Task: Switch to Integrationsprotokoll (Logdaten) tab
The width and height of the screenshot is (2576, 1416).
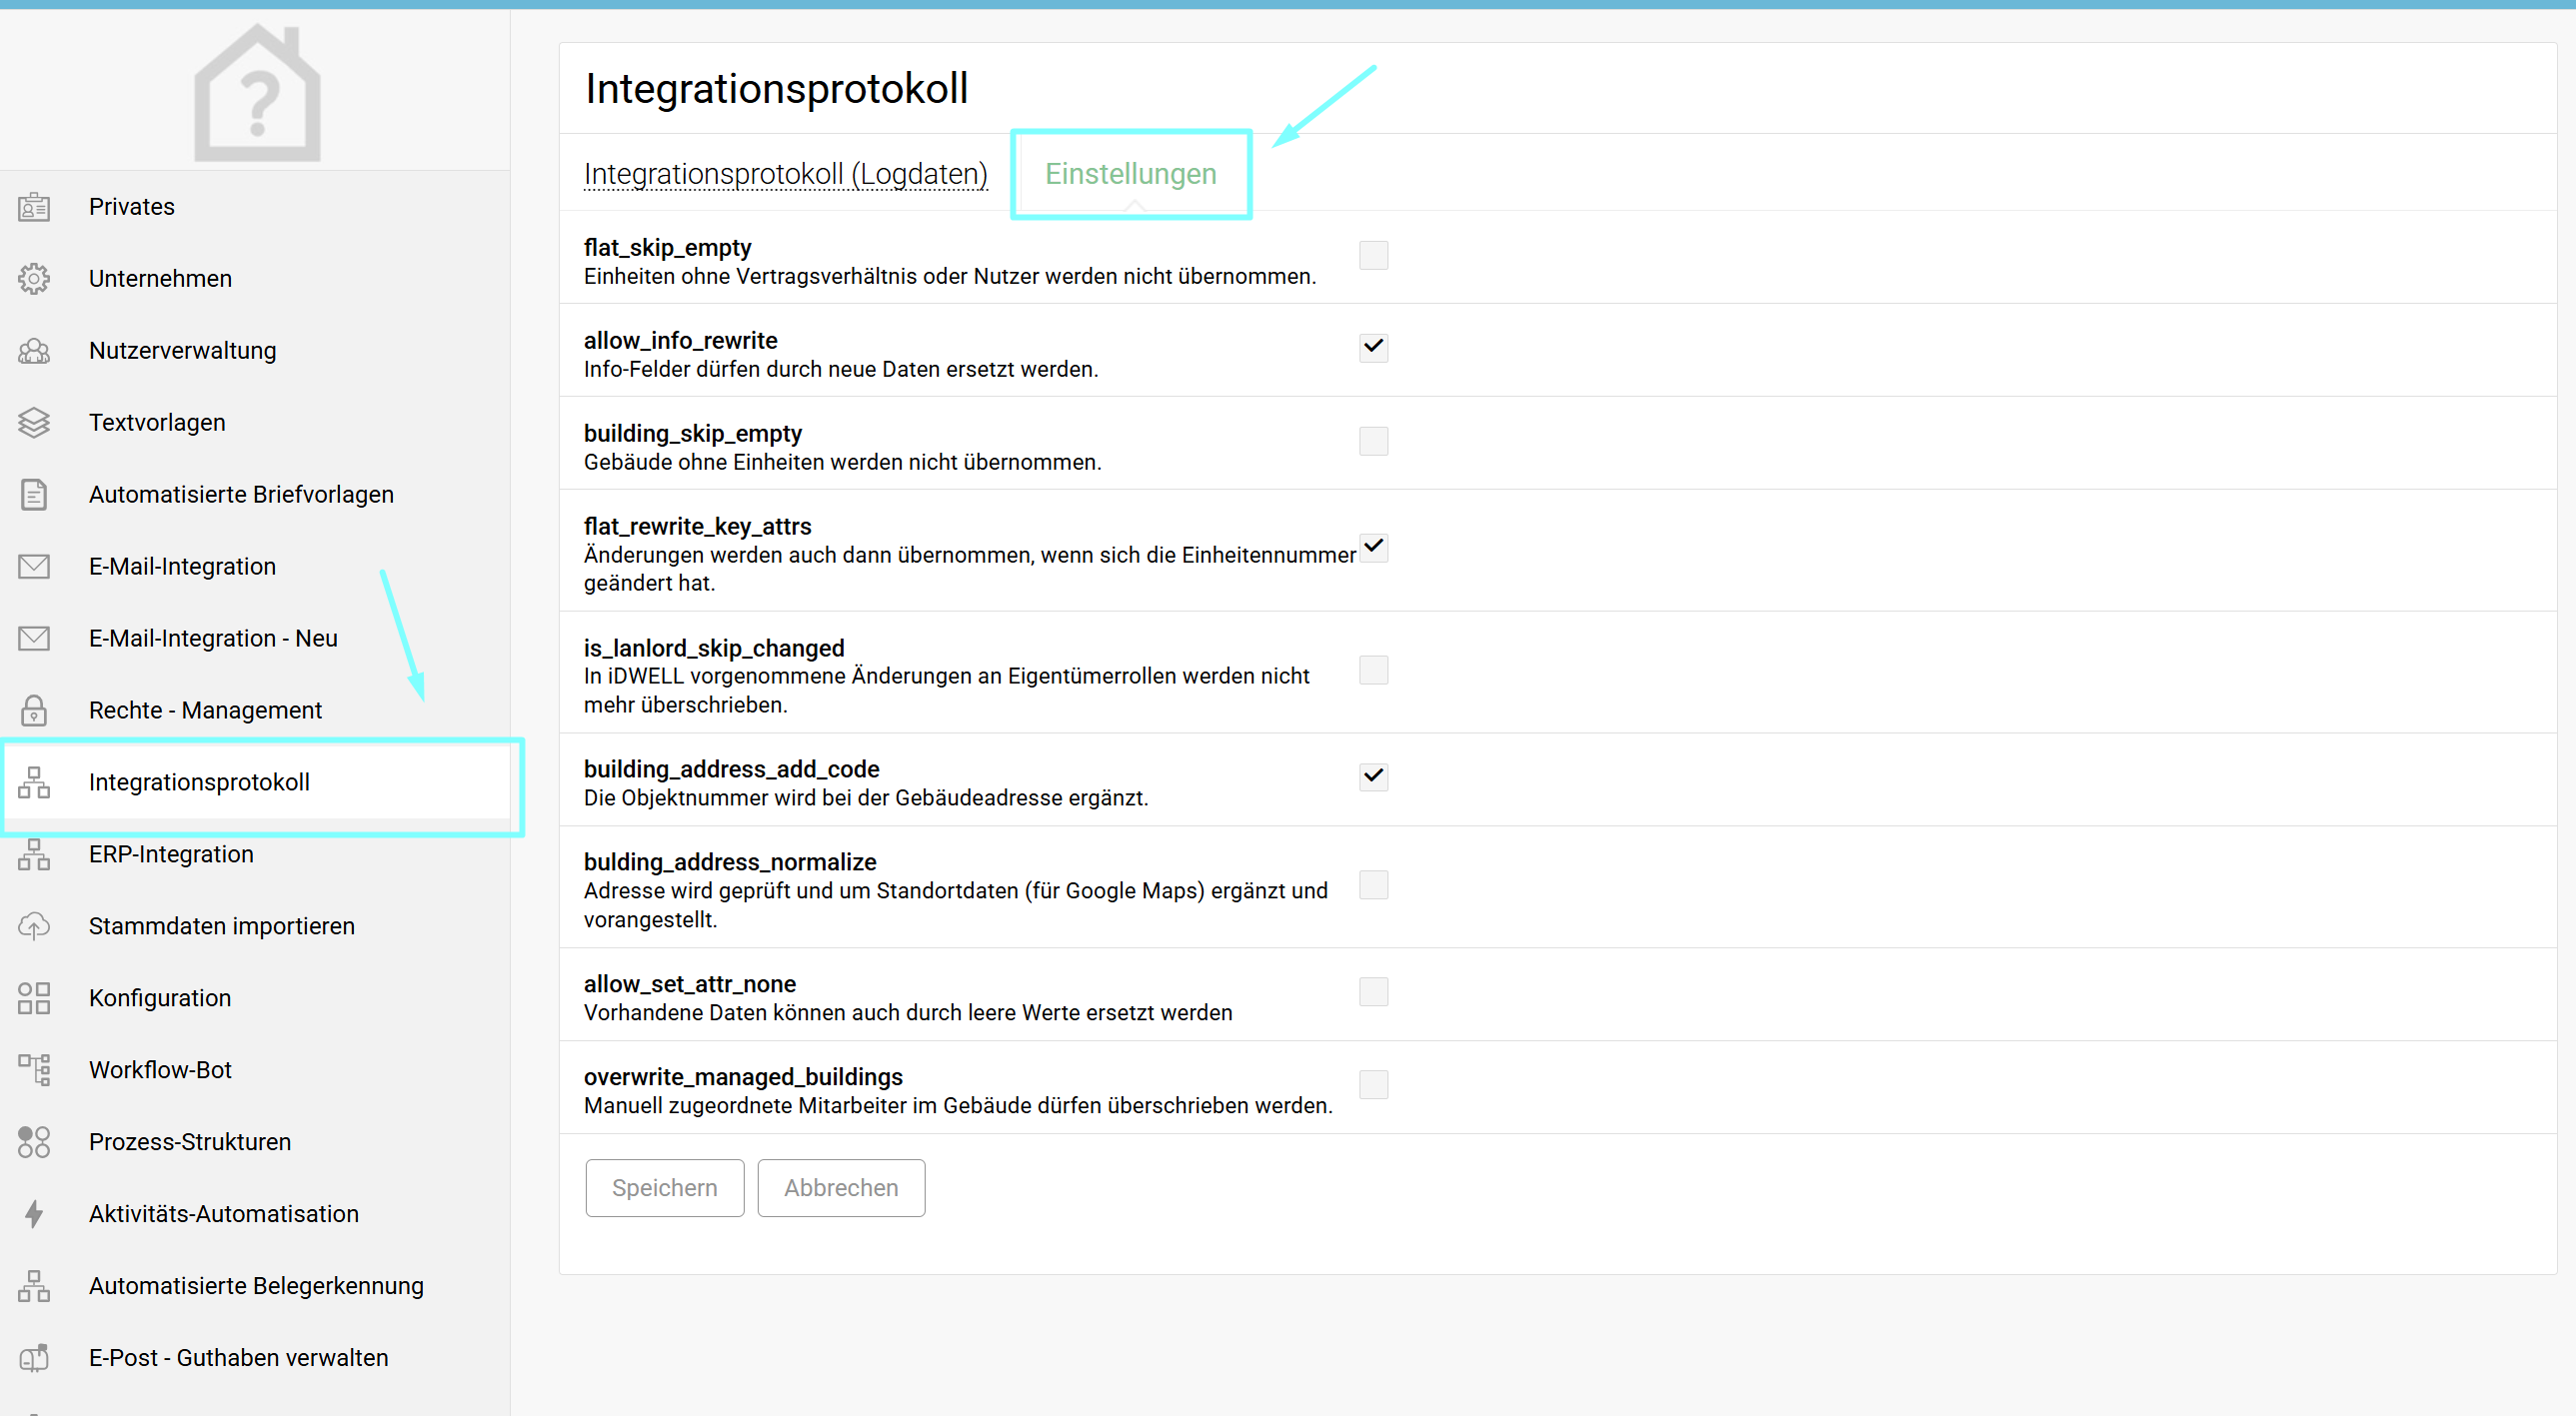Action: pos(785,174)
